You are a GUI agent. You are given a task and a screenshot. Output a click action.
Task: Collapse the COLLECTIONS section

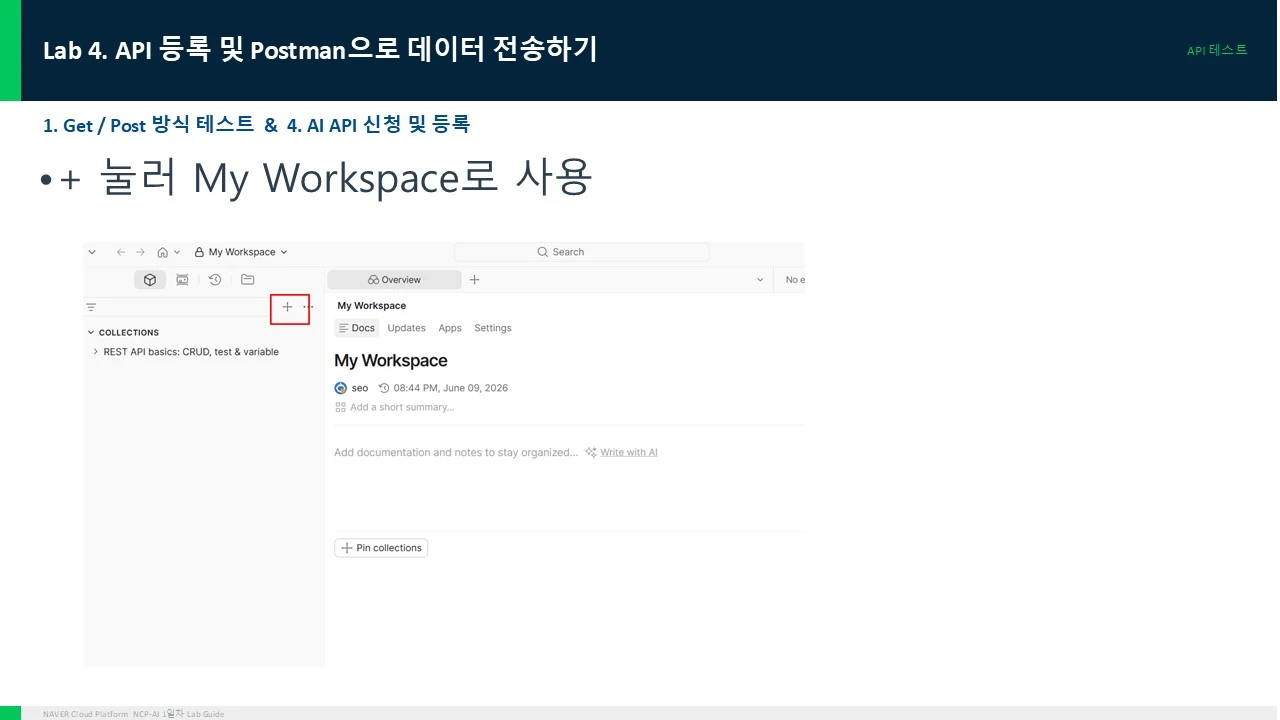click(91, 332)
